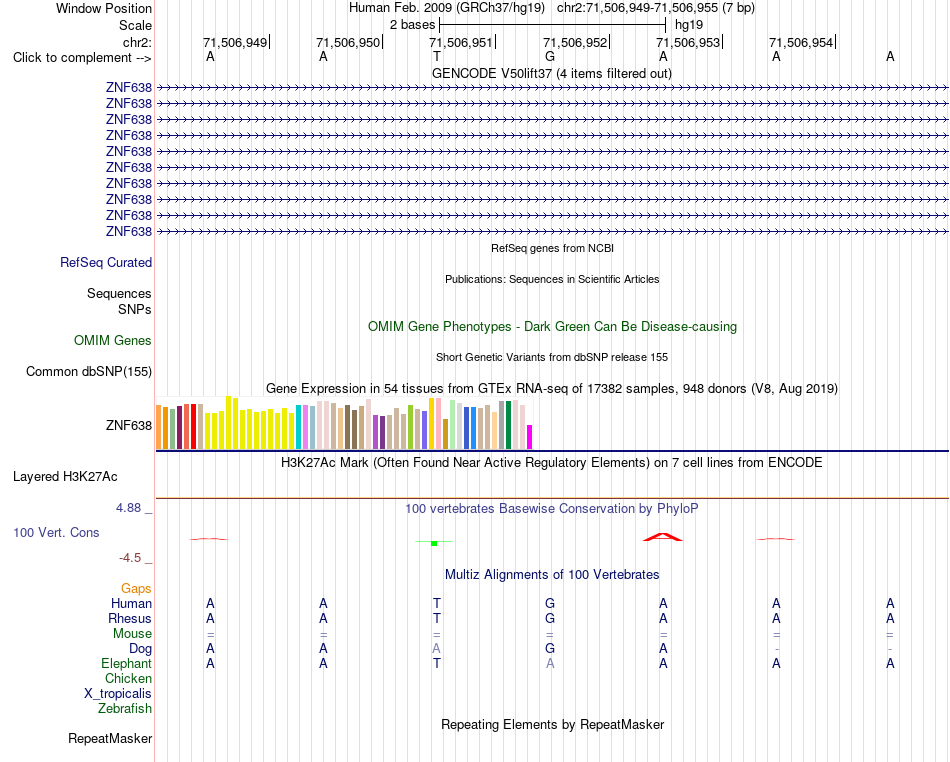Click the Layered H3K27Ac track label
The width and height of the screenshot is (950, 762).
pyautogui.click(x=65, y=477)
